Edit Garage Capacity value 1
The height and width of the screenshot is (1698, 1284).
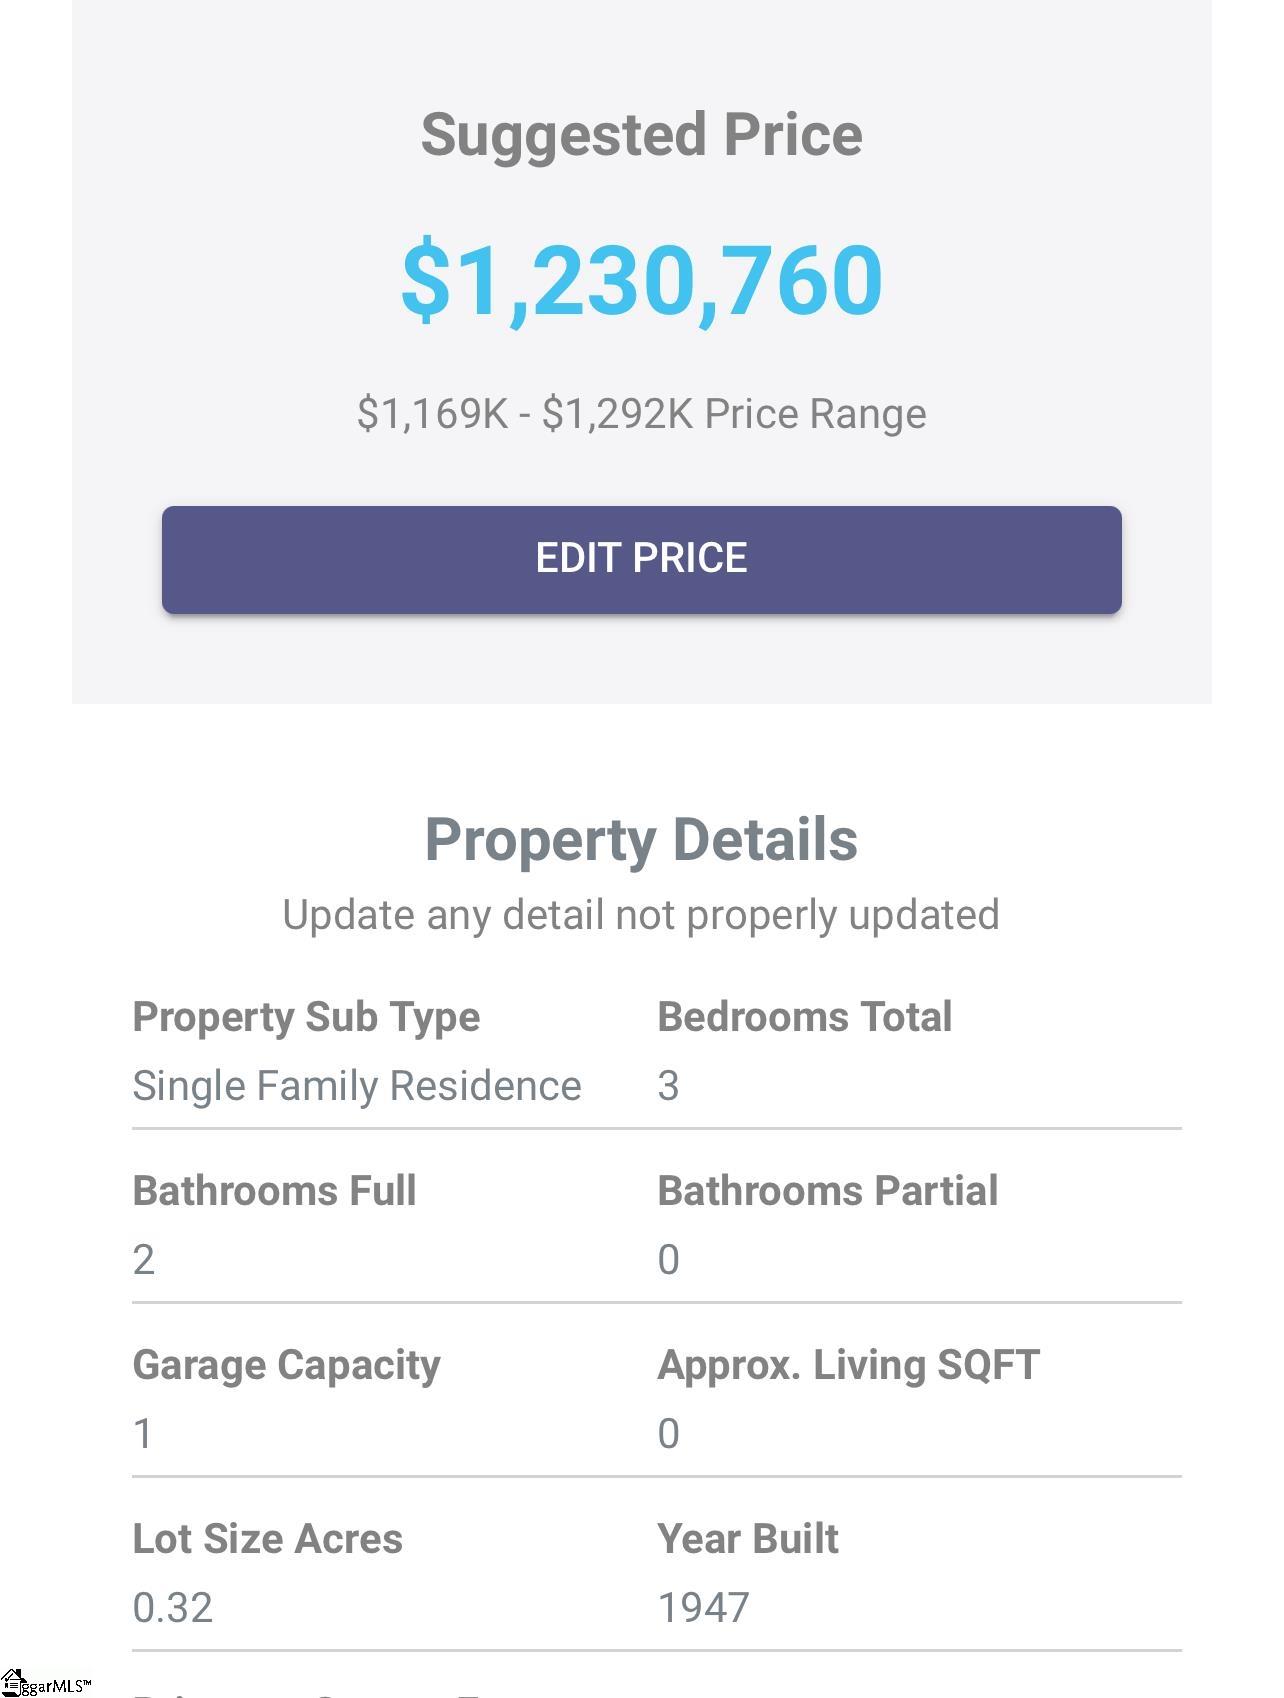click(x=143, y=1434)
